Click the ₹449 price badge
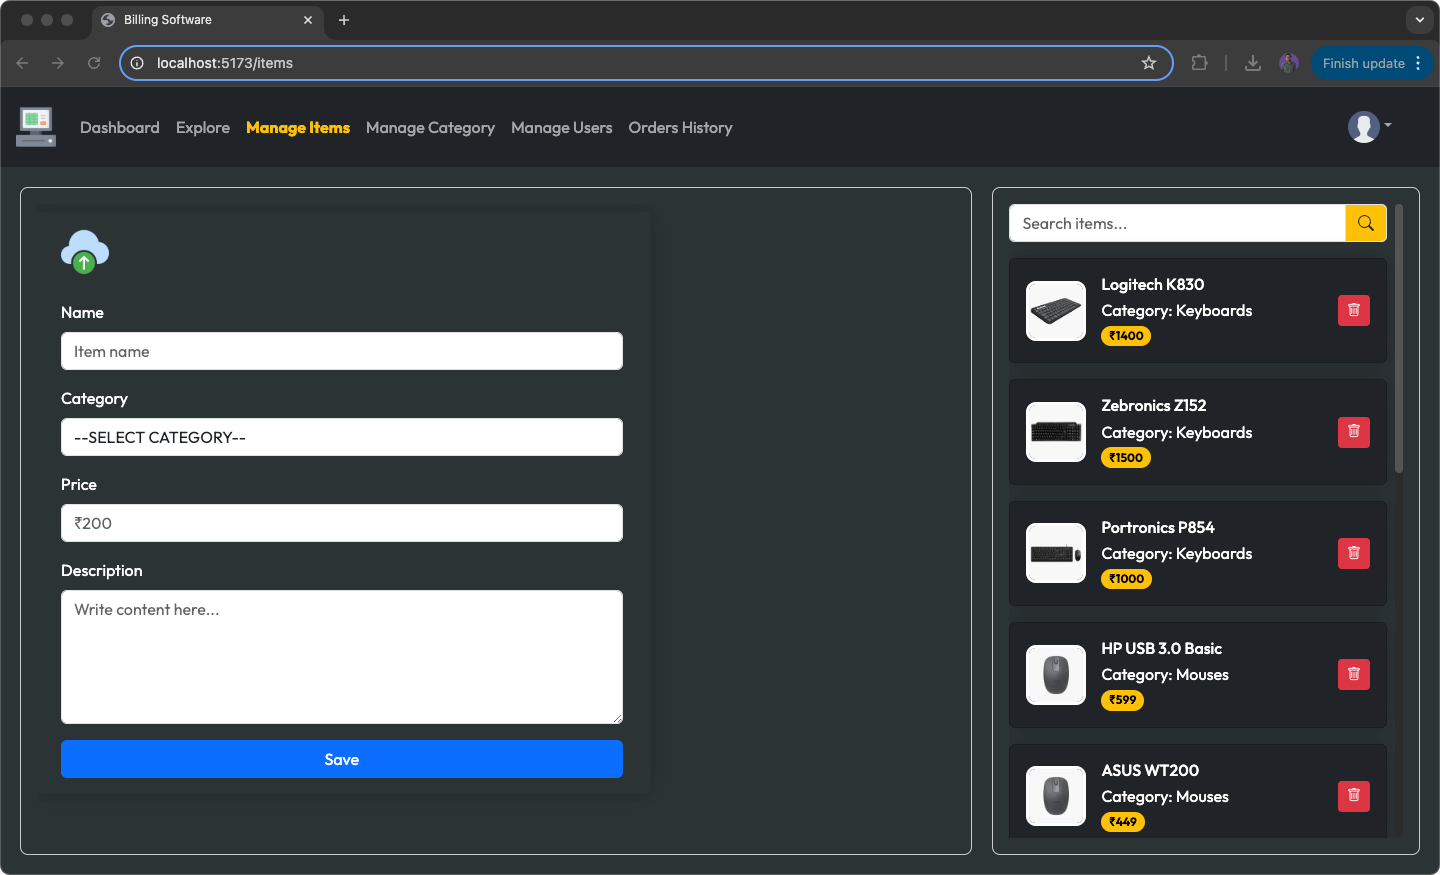The height and width of the screenshot is (875, 1440). click(x=1123, y=822)
